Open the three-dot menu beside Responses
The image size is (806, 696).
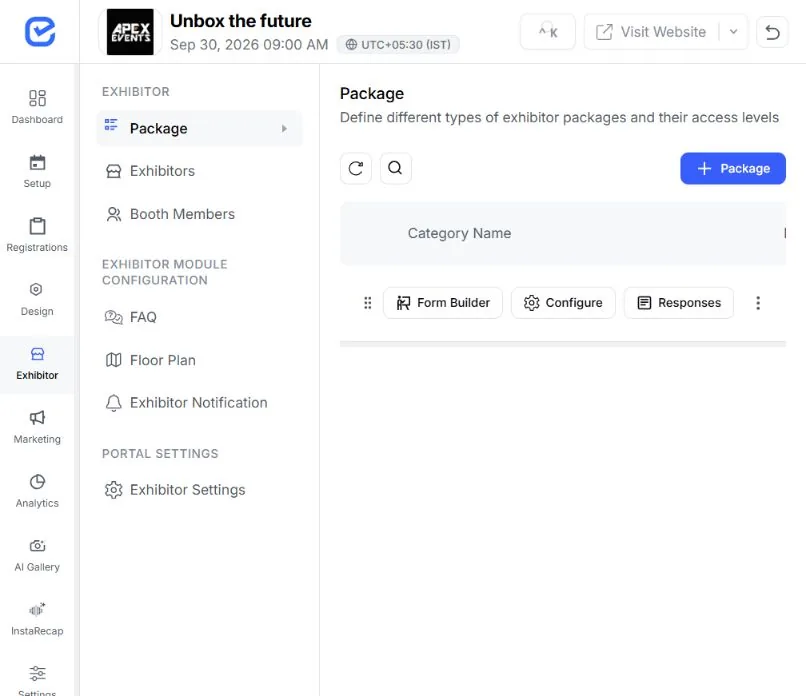758,303
